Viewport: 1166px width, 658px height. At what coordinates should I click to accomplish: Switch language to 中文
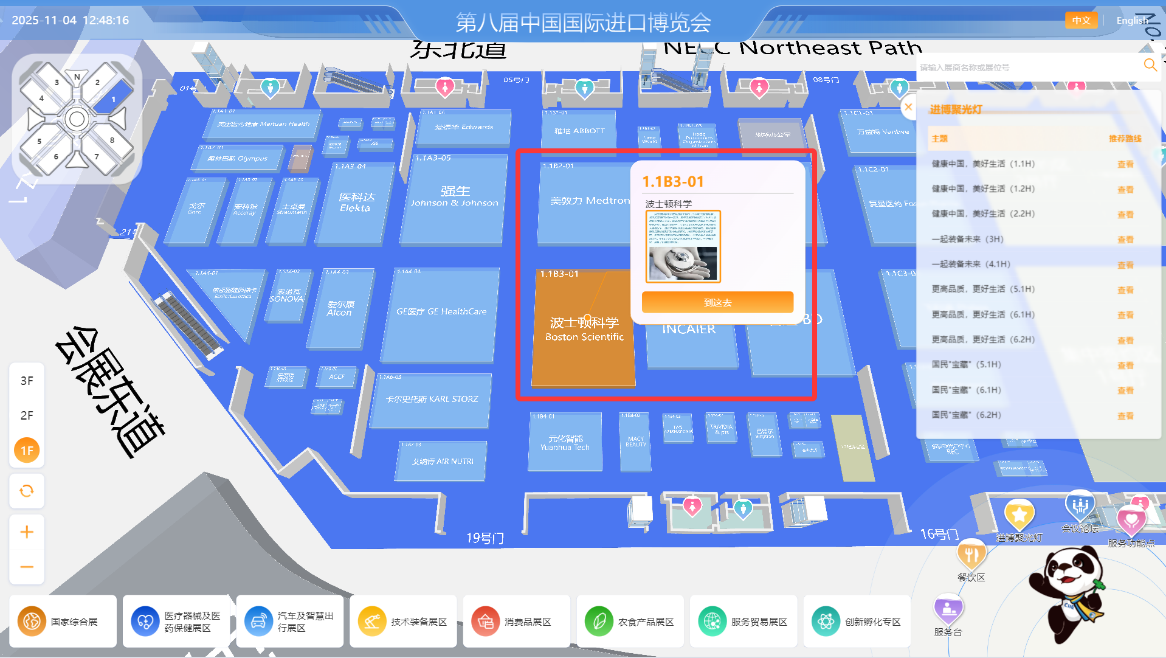click(x=1080, y=20)
